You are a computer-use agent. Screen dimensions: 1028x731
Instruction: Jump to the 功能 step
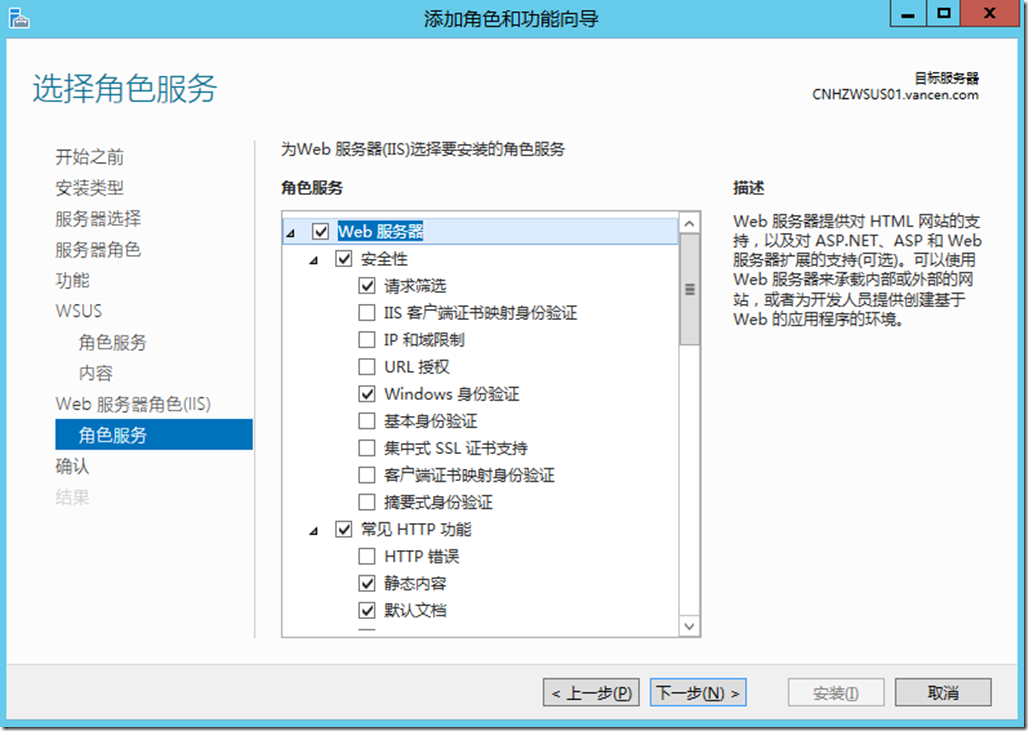click(73, 280)
